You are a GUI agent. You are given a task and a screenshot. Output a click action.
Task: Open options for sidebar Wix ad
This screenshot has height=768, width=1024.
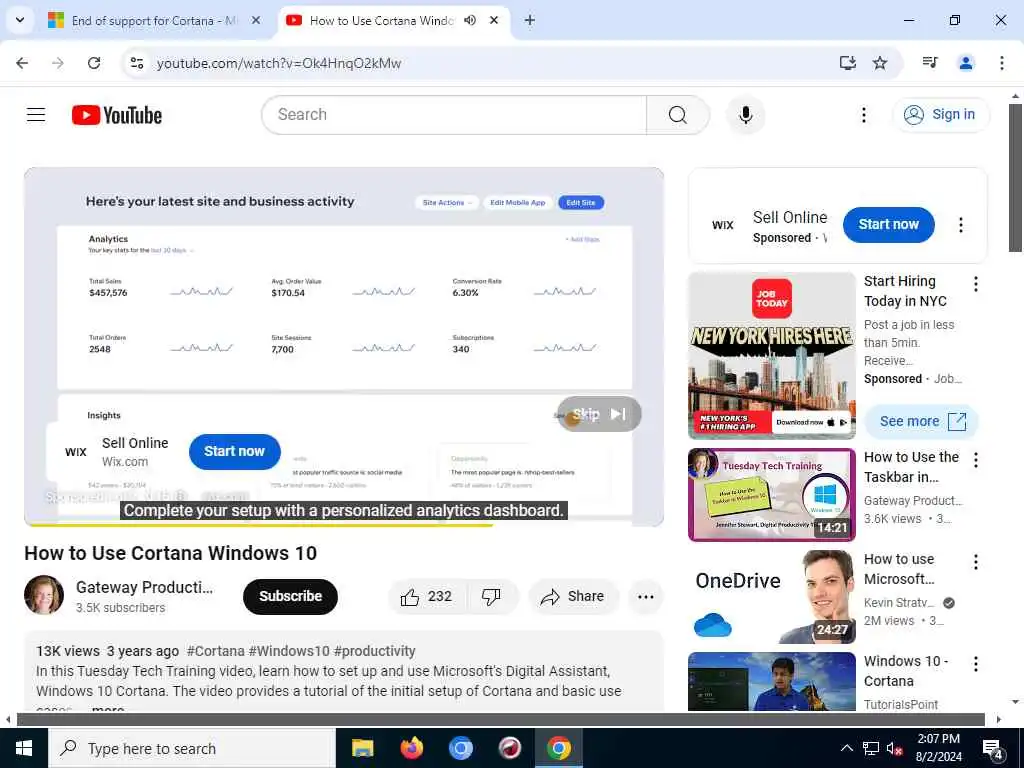[960, 225]
